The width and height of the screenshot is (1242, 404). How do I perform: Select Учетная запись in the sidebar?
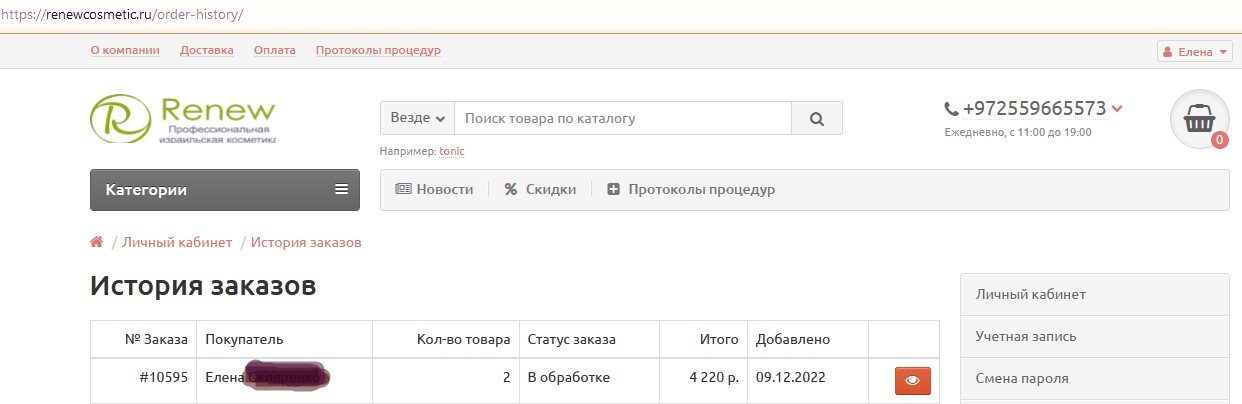point(1095,336)
